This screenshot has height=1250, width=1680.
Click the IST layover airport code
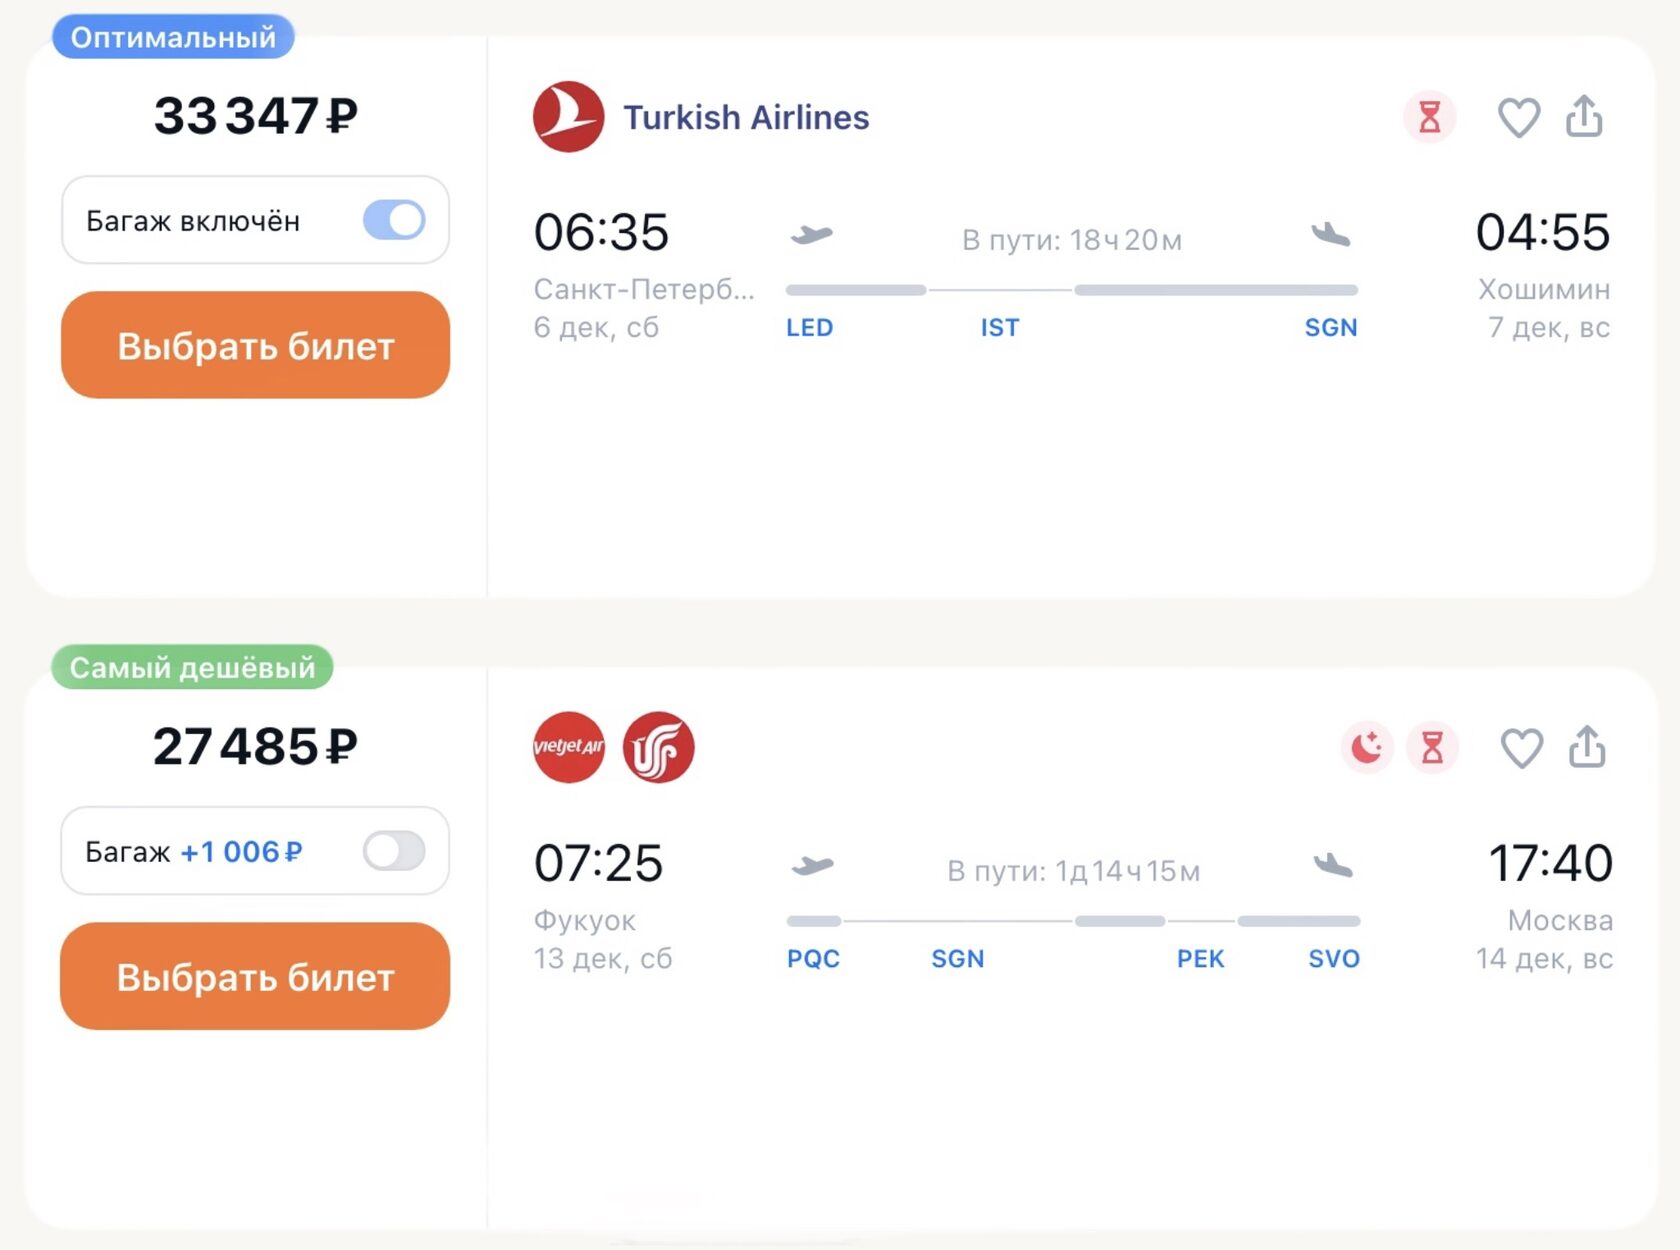click(x=999, y=328)
